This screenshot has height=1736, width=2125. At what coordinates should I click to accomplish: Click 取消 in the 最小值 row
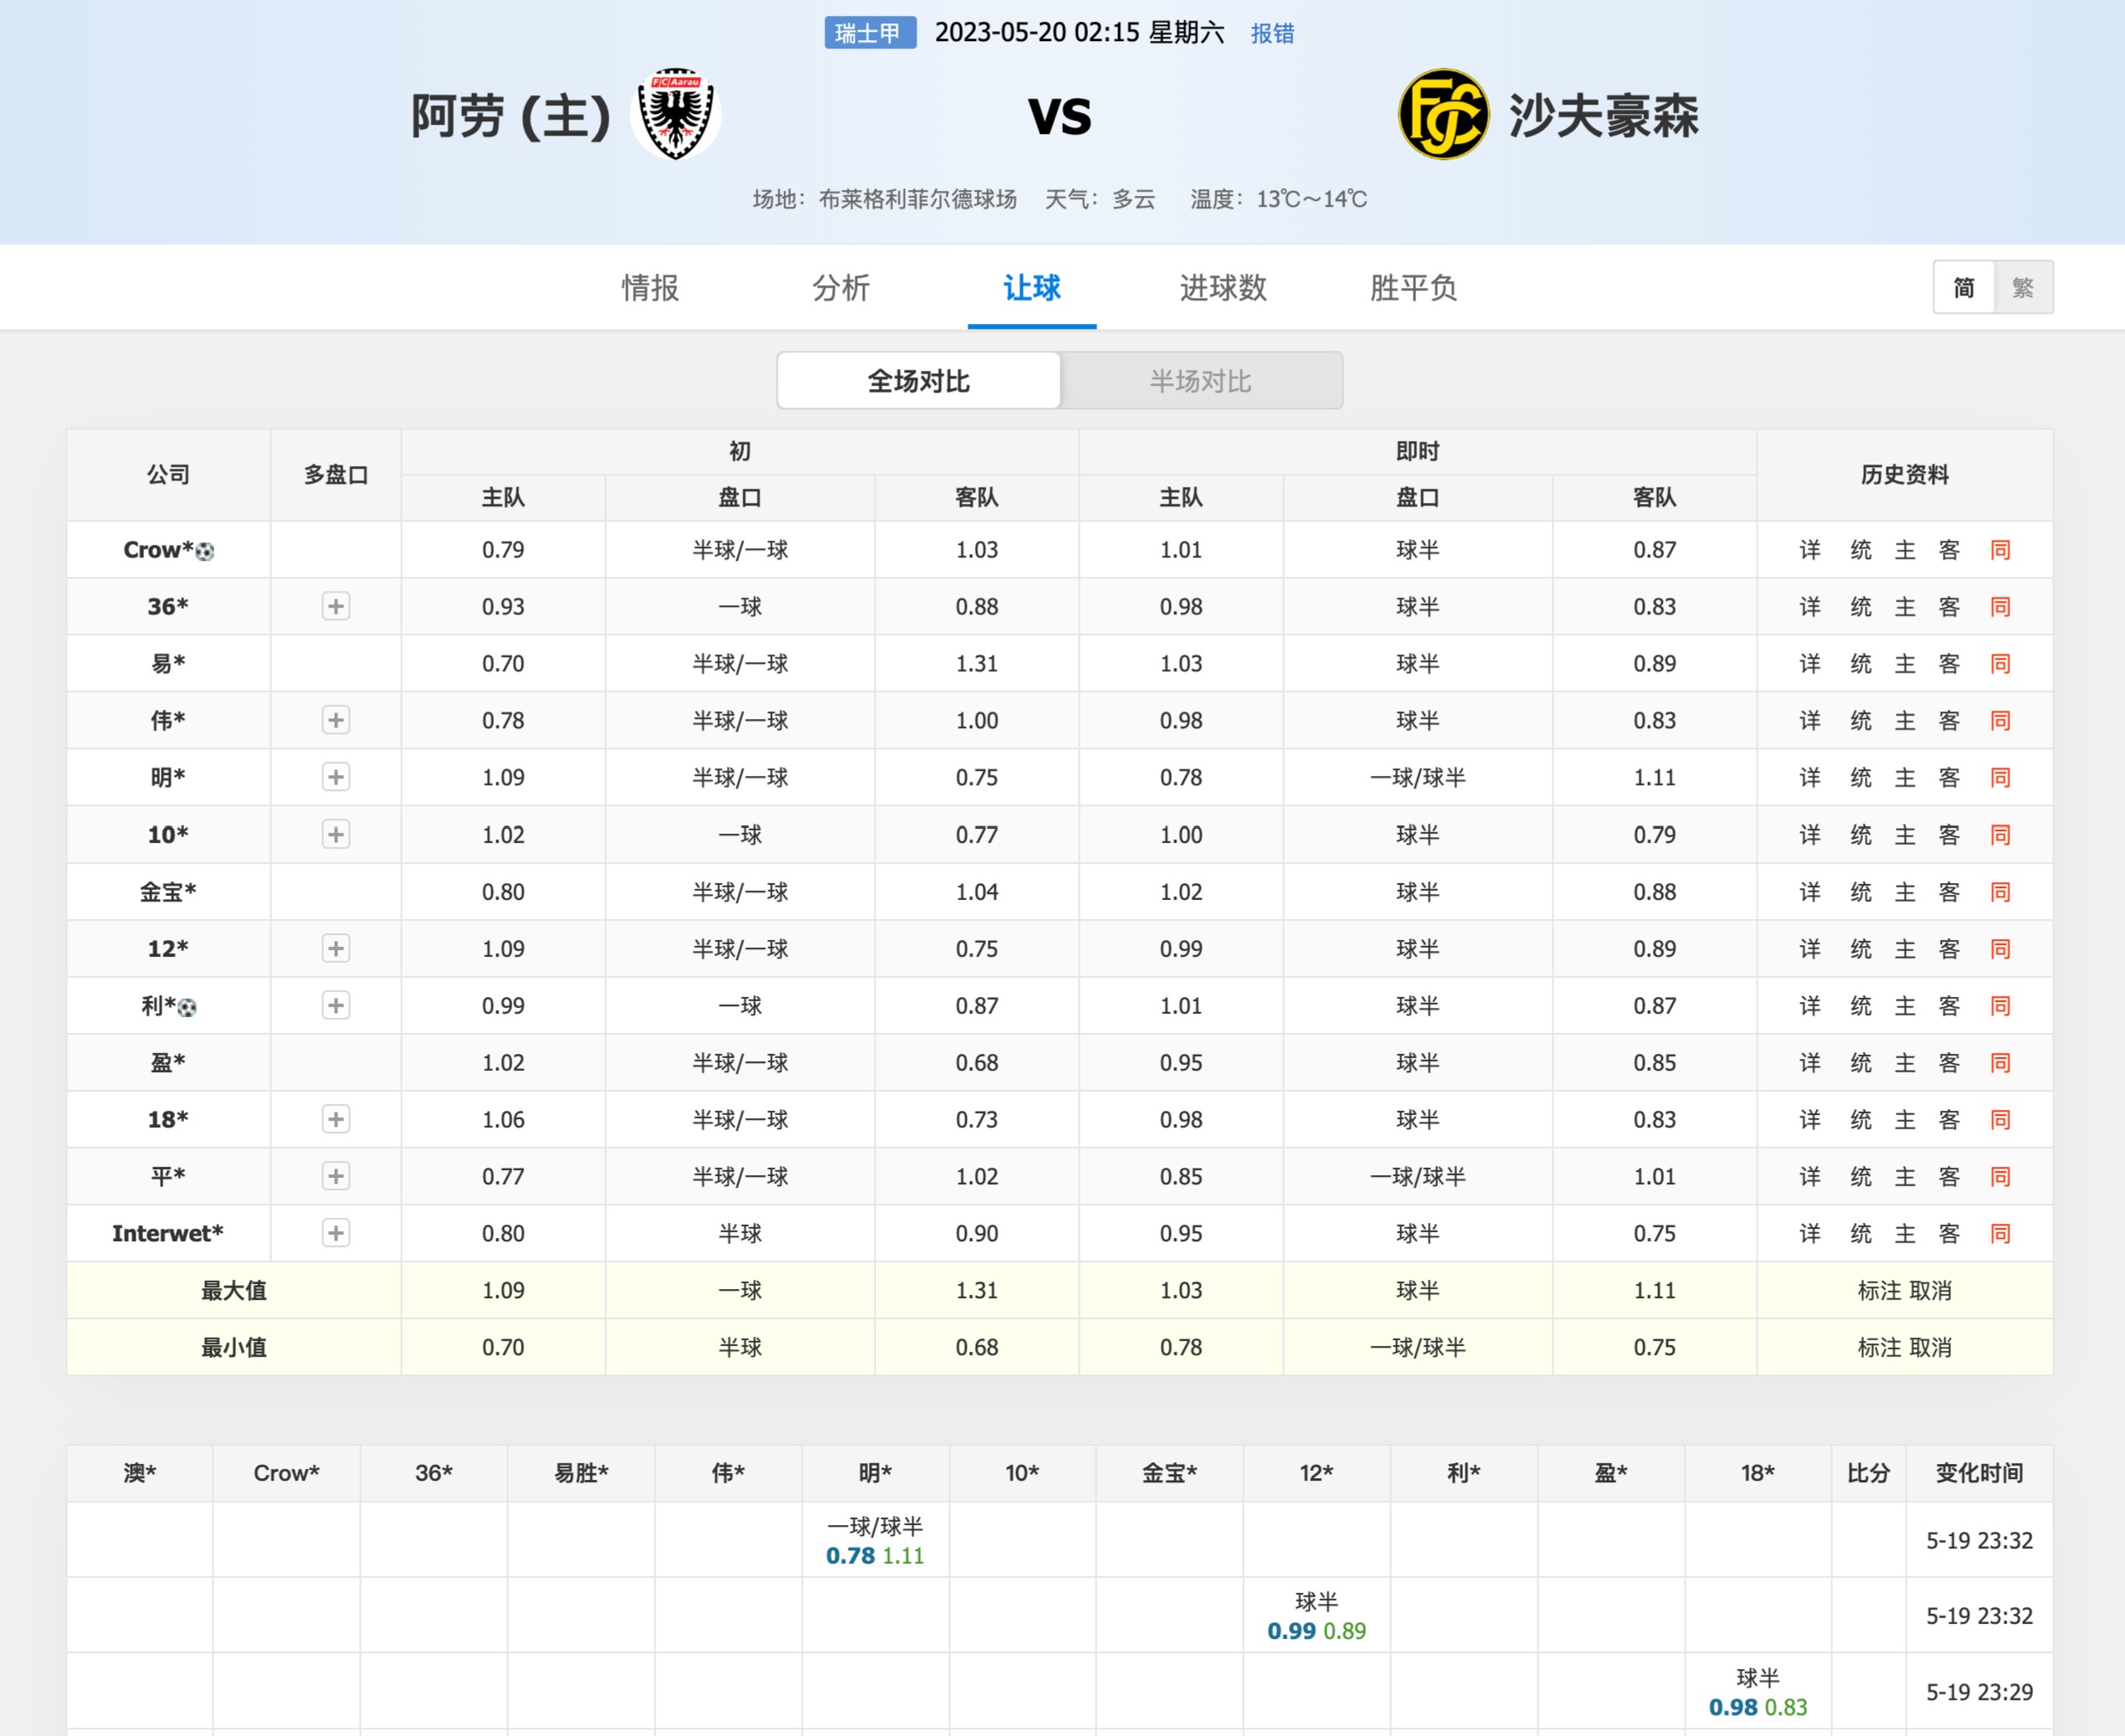(x=1930, y=1347)
